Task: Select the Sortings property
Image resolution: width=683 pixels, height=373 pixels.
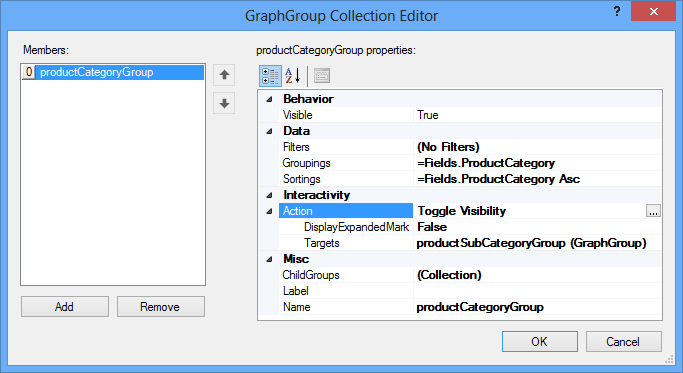Action: click(346, 179)
